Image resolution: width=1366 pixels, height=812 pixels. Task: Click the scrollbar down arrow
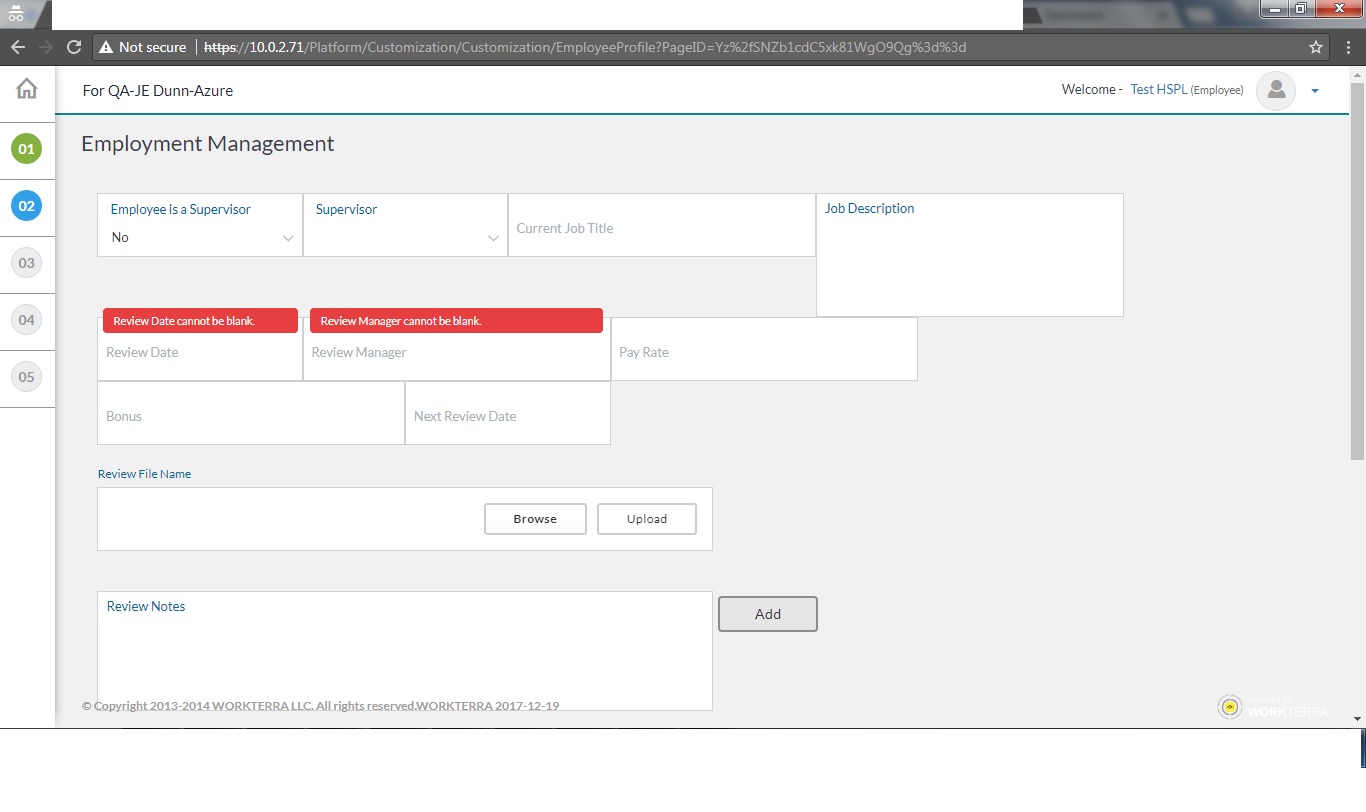click(x=1357, y=718)
